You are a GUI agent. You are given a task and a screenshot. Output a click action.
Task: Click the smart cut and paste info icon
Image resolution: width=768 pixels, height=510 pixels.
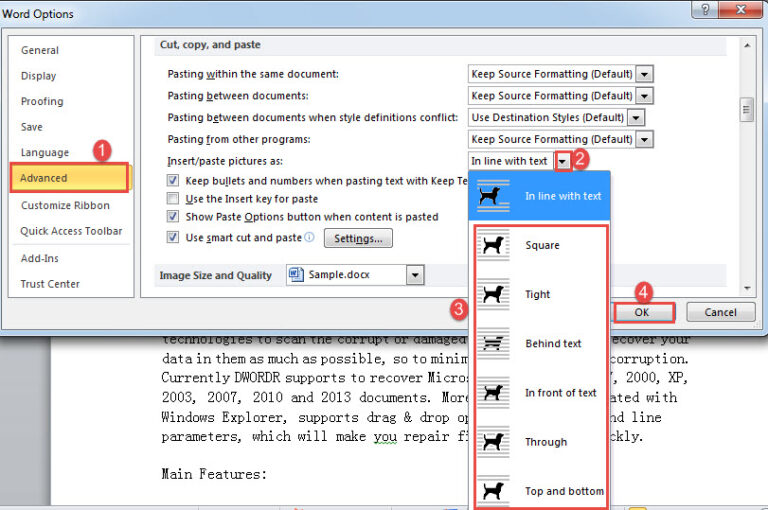tap(309, 237)
